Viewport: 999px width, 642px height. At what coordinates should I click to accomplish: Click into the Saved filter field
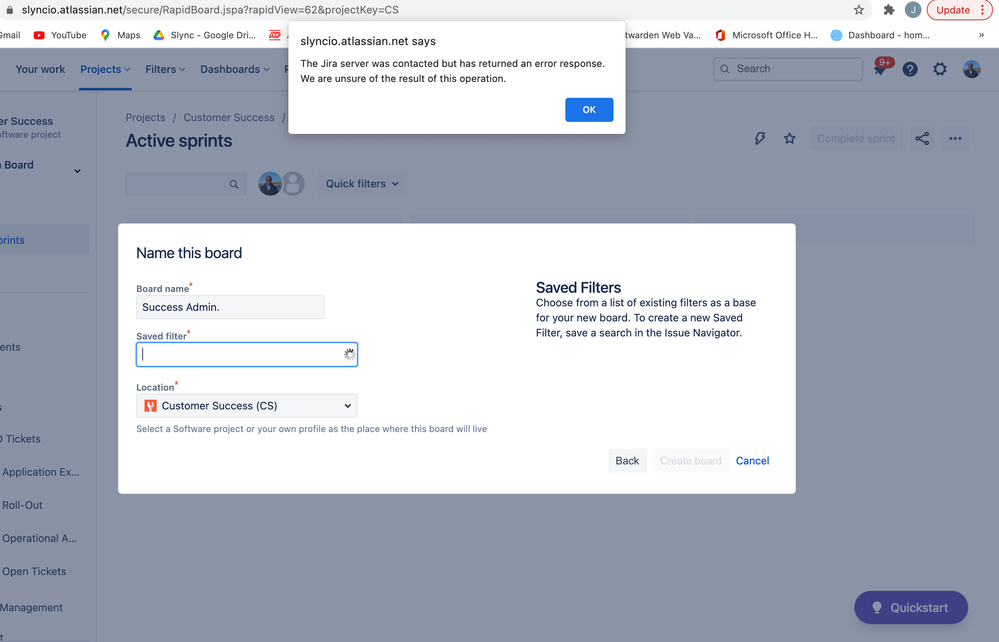(x=247, y=354)
